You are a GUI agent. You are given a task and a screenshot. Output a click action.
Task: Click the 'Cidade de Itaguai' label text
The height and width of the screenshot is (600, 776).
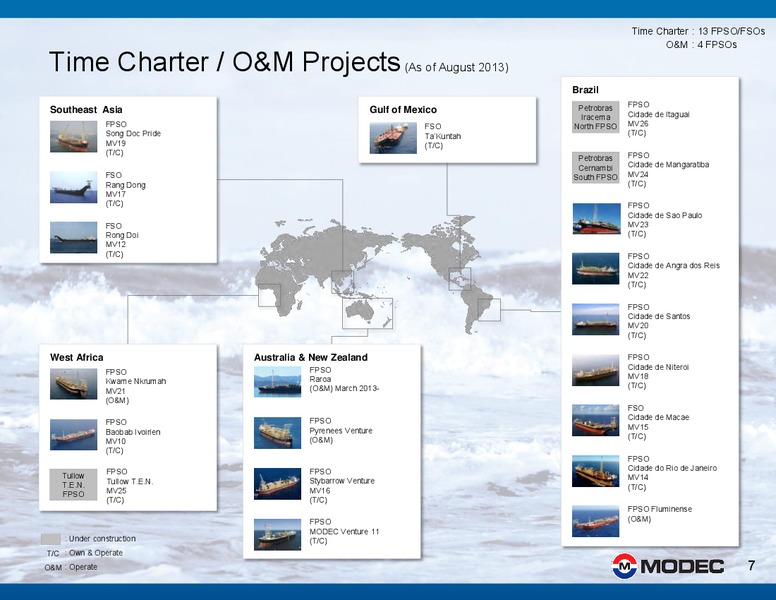[659, 114]
